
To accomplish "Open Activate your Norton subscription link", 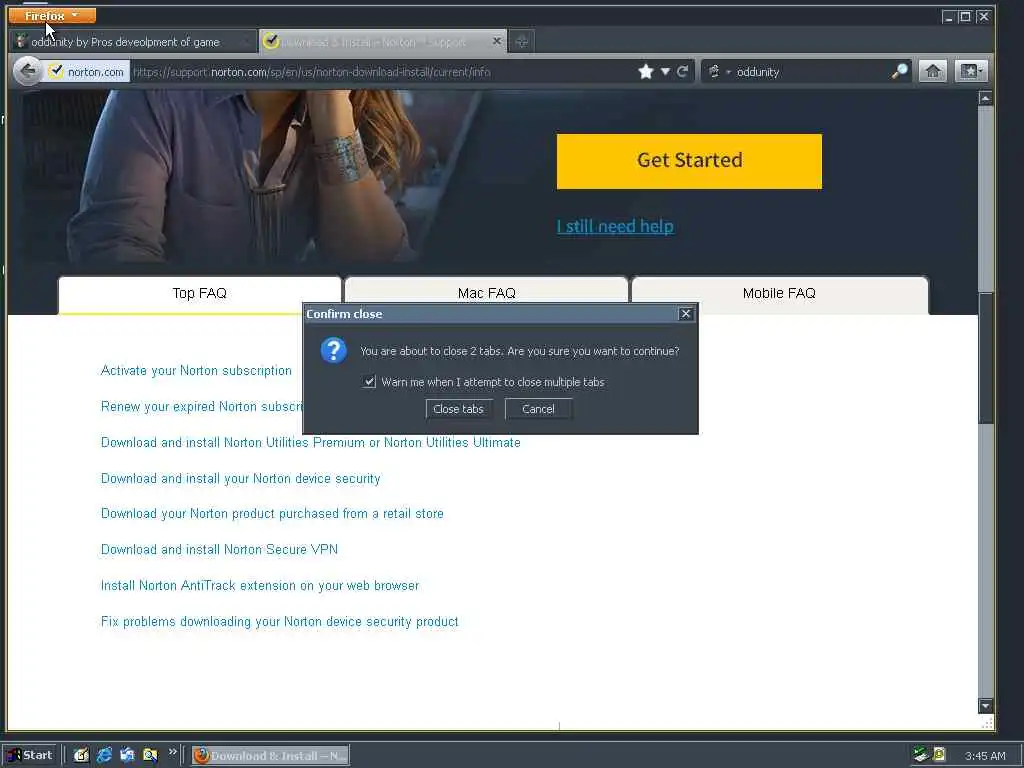I will tap(196, 371).
